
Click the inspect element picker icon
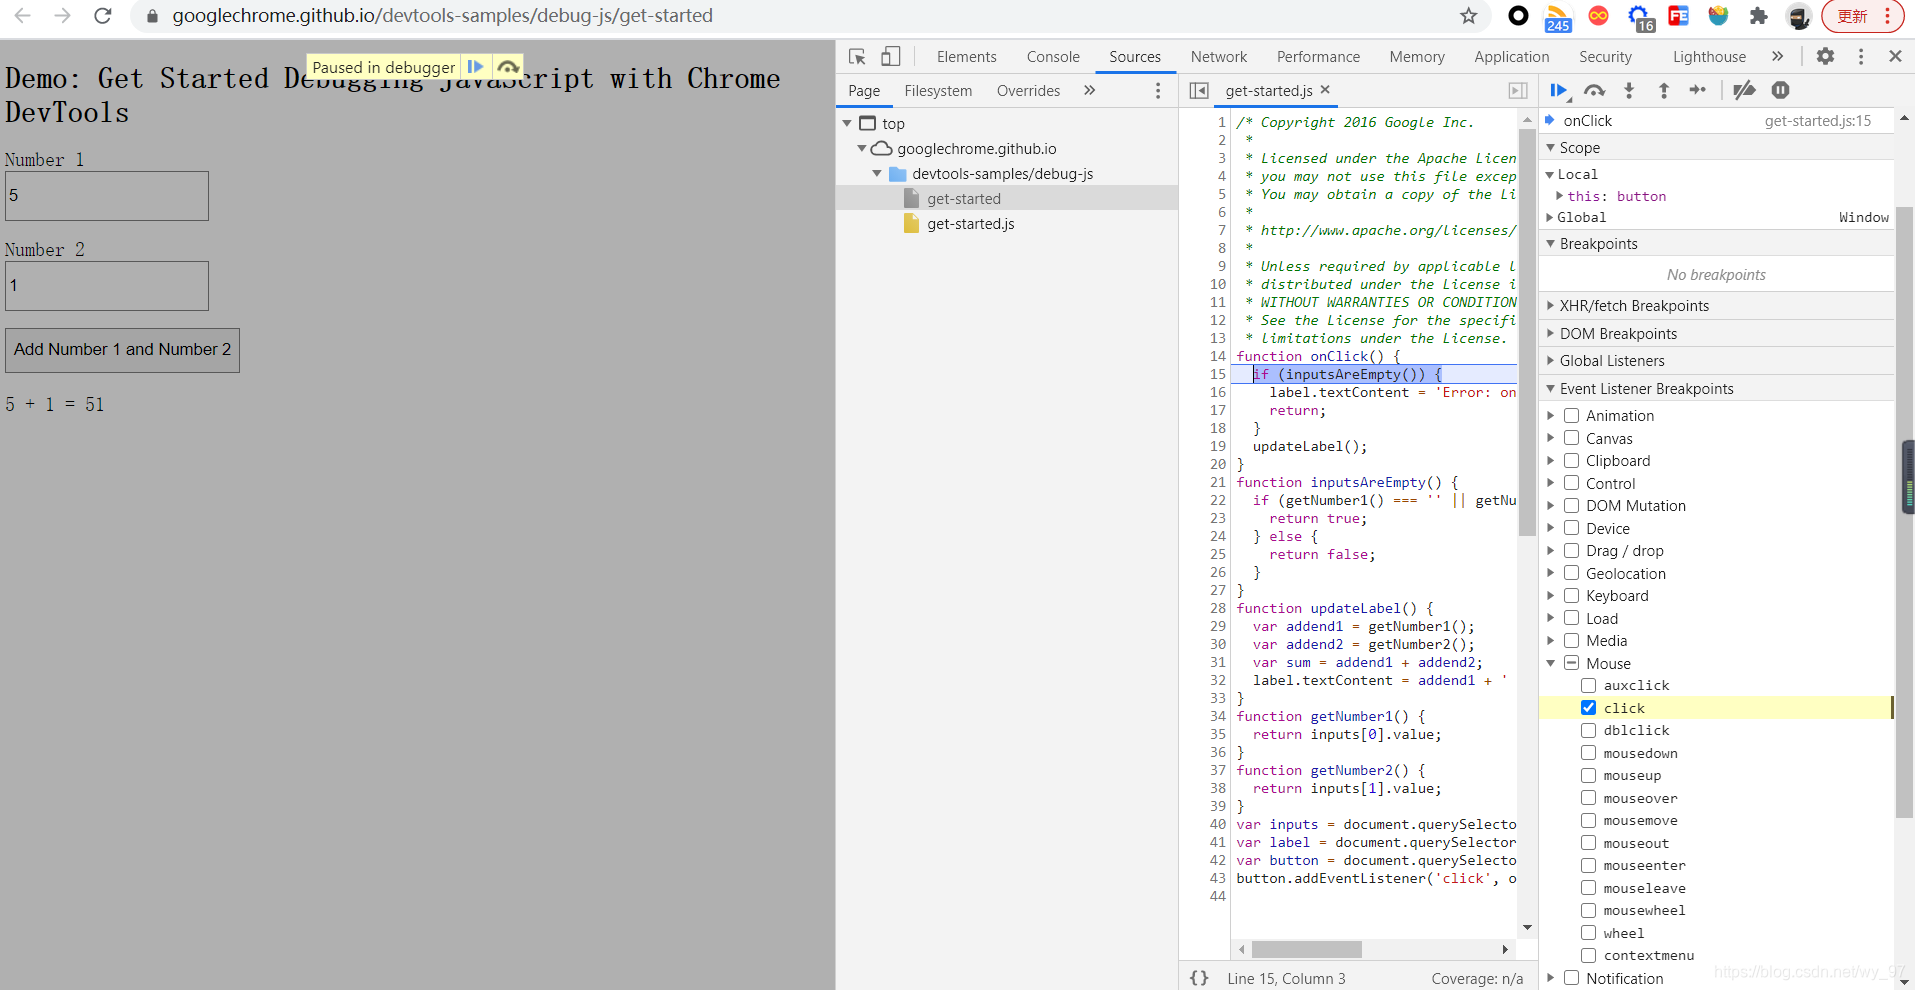[857, 56]
